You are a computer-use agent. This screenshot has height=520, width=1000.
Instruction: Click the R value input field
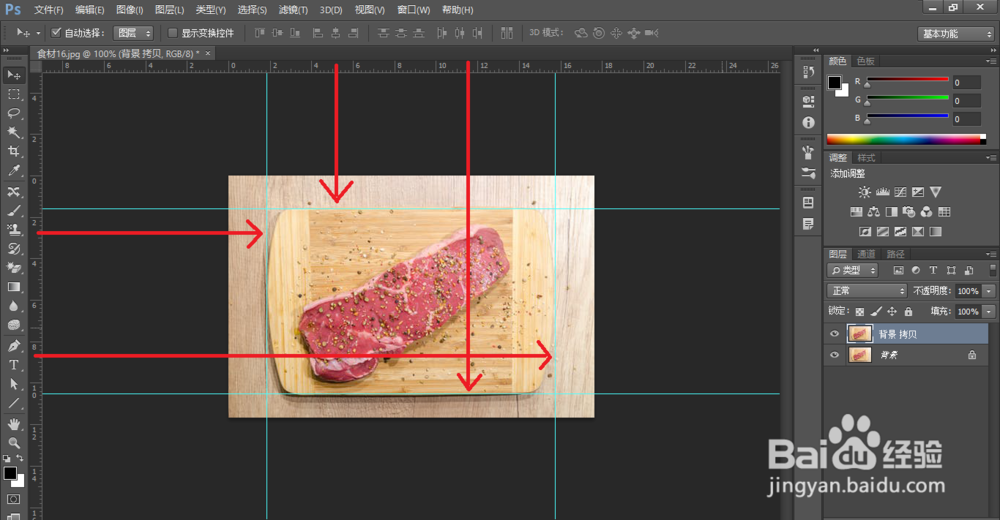(966, 82)
